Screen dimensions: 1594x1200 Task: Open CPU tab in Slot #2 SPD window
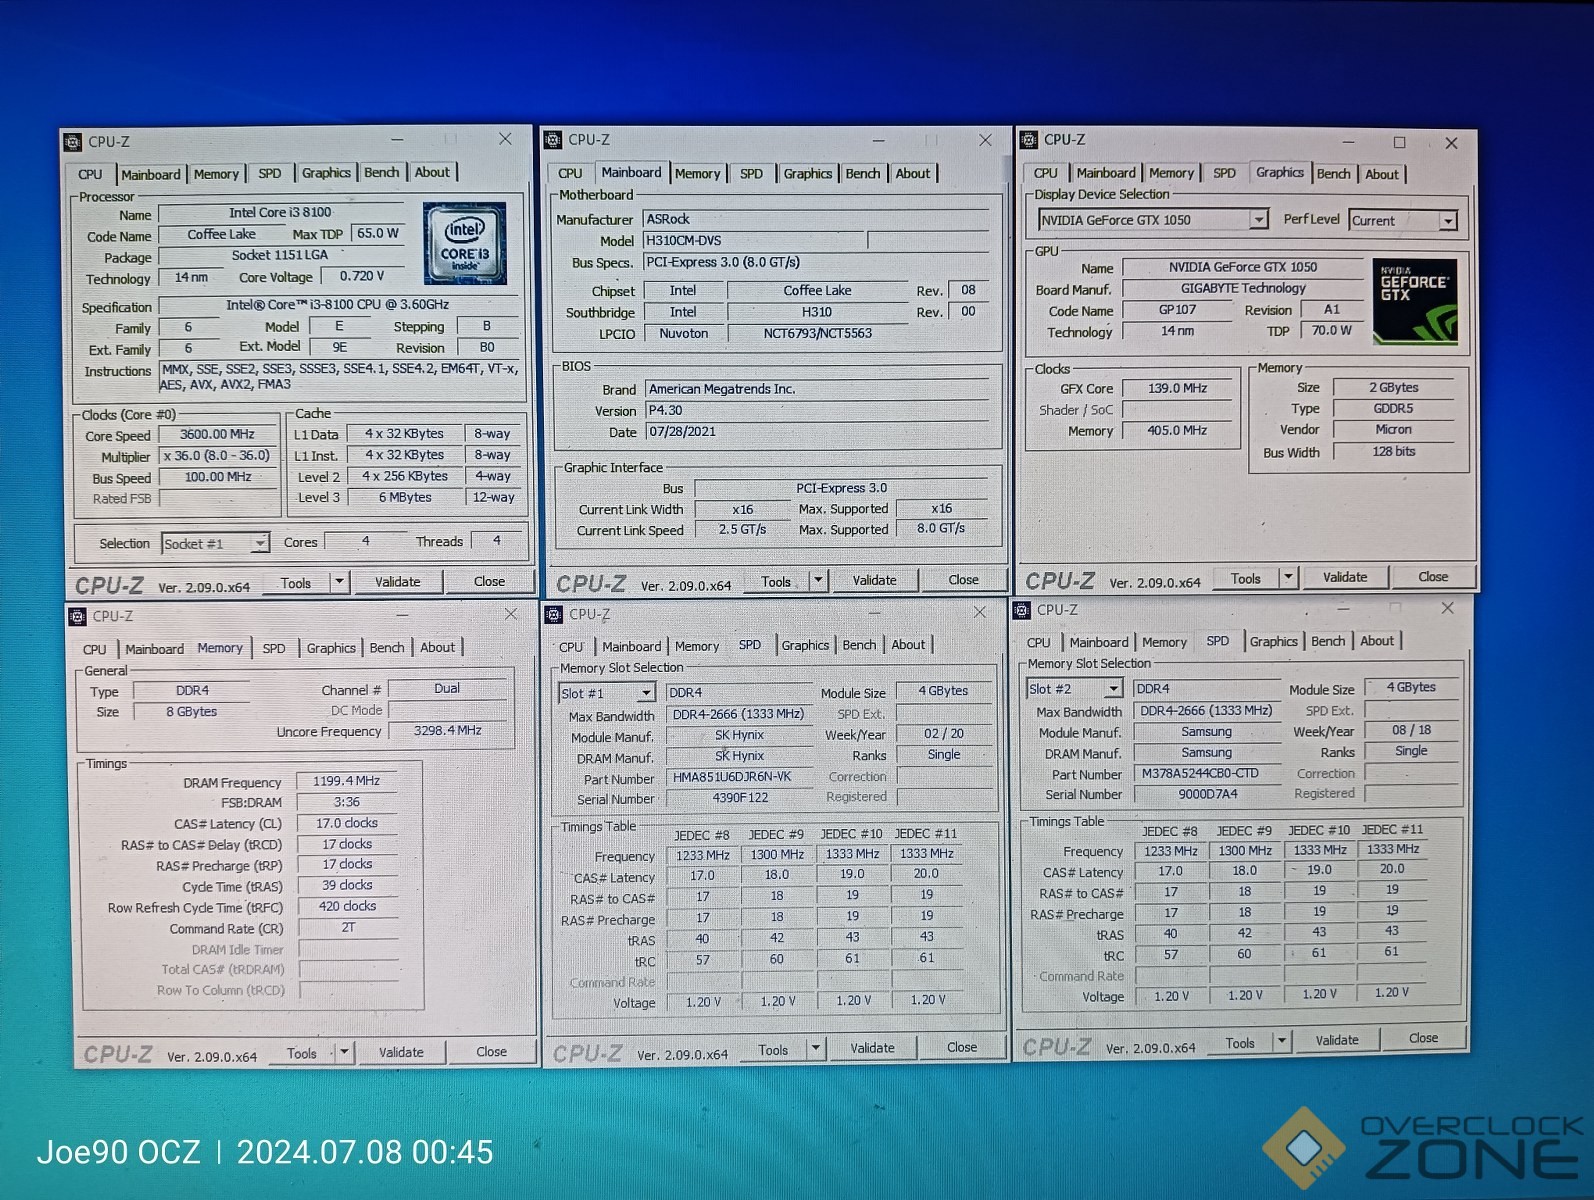click(x=1038, y=642)
